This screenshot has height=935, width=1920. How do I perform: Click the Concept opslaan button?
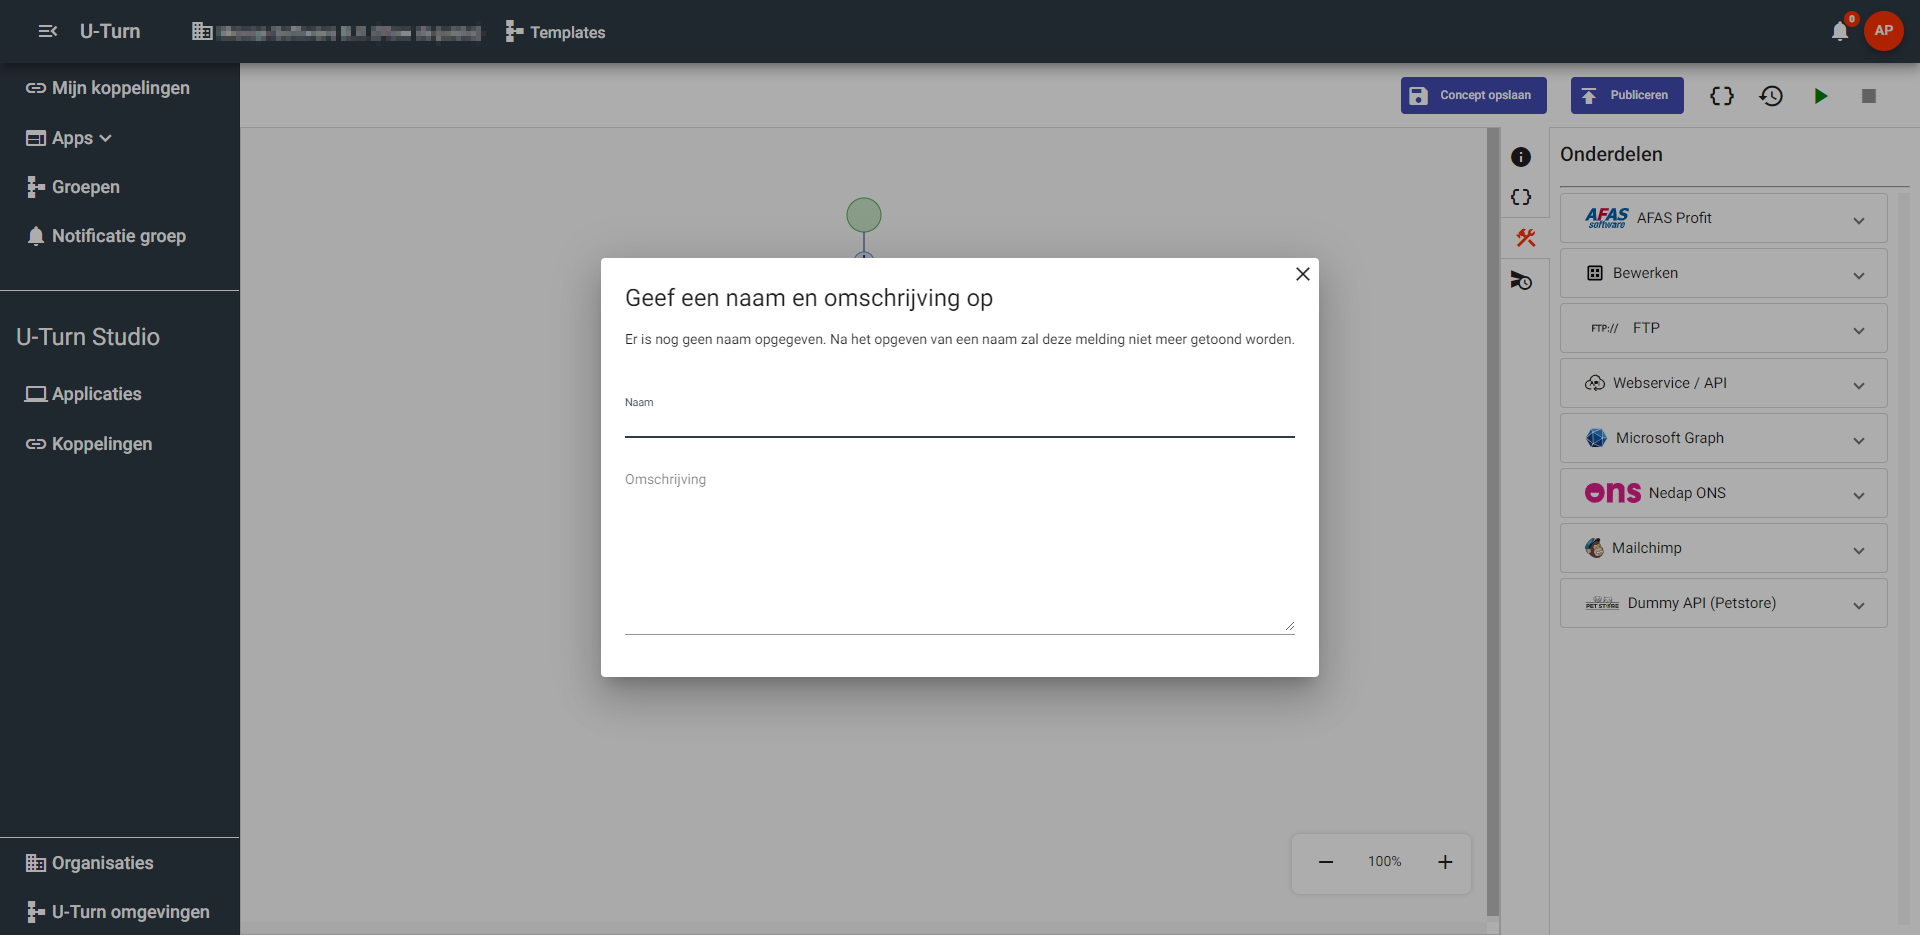(x=1473, y=96)
